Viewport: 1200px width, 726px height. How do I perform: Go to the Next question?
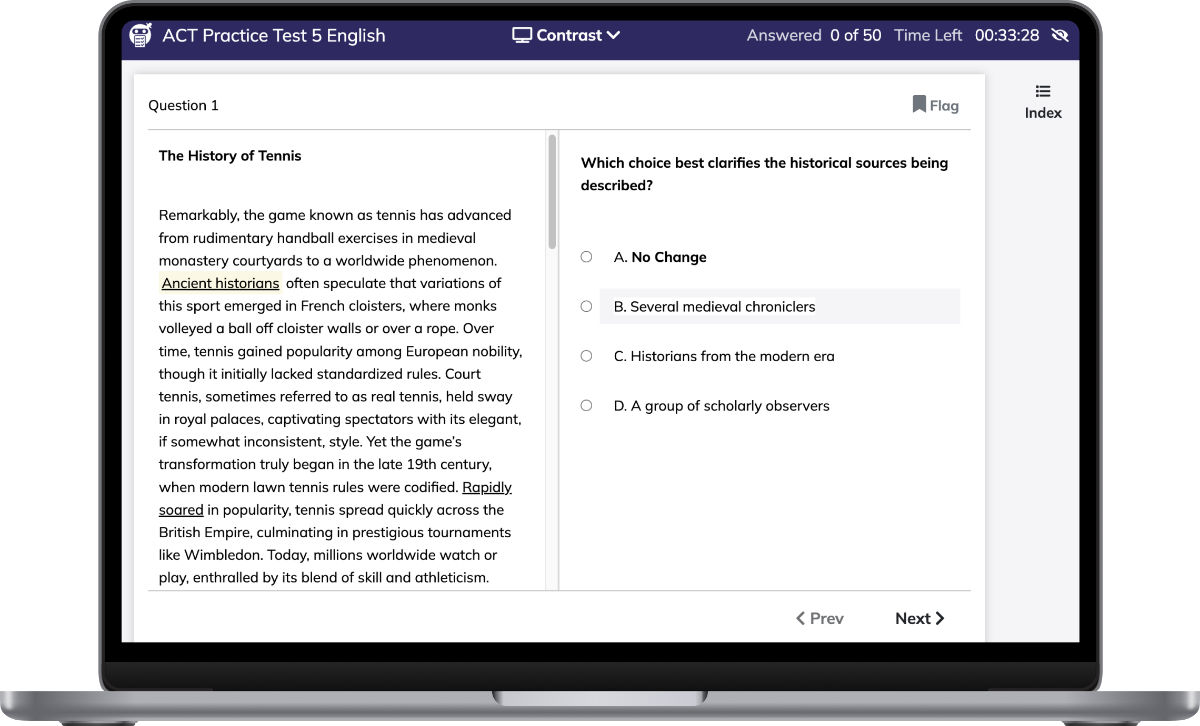[x=919, y=618]
